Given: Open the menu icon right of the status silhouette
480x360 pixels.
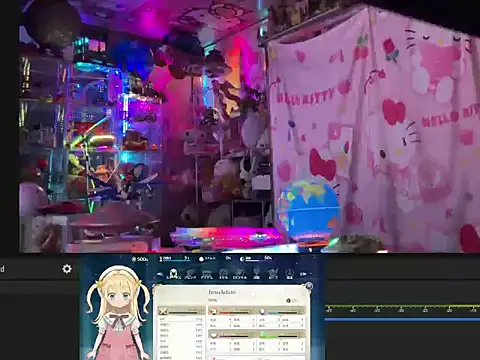Looking at the screenshot, I should click(x=190, y=274).
